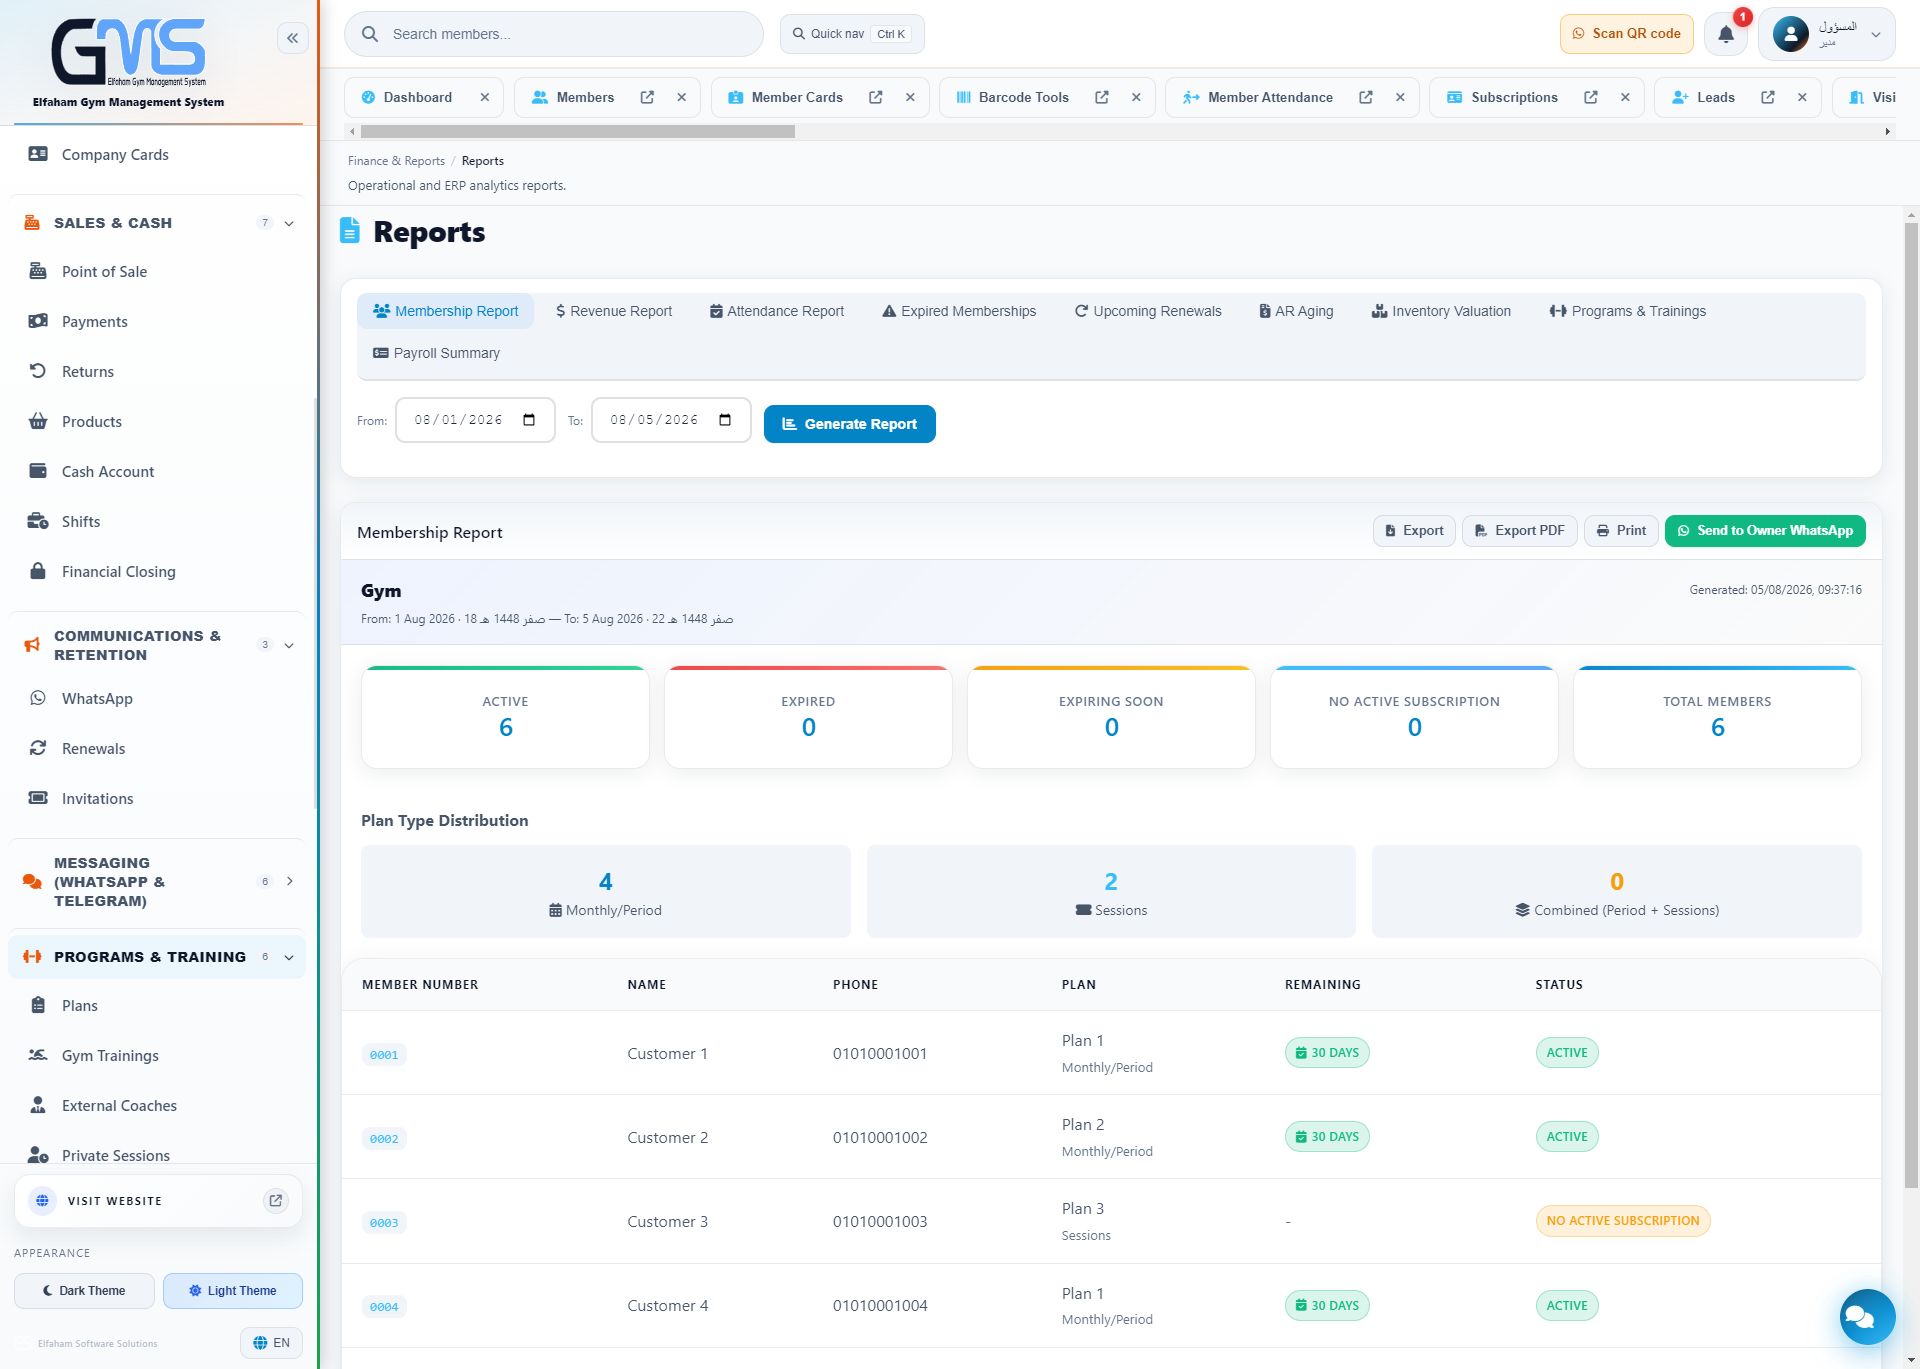Select AR Aging tab
This screenshot has height=1369, width=1920.
1296,311
